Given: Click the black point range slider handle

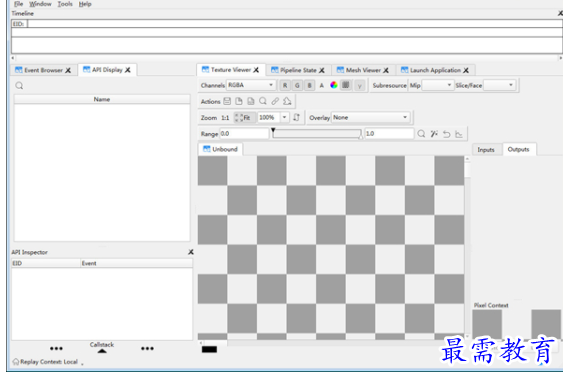Looking at the screenshot, I should point(273,130).
